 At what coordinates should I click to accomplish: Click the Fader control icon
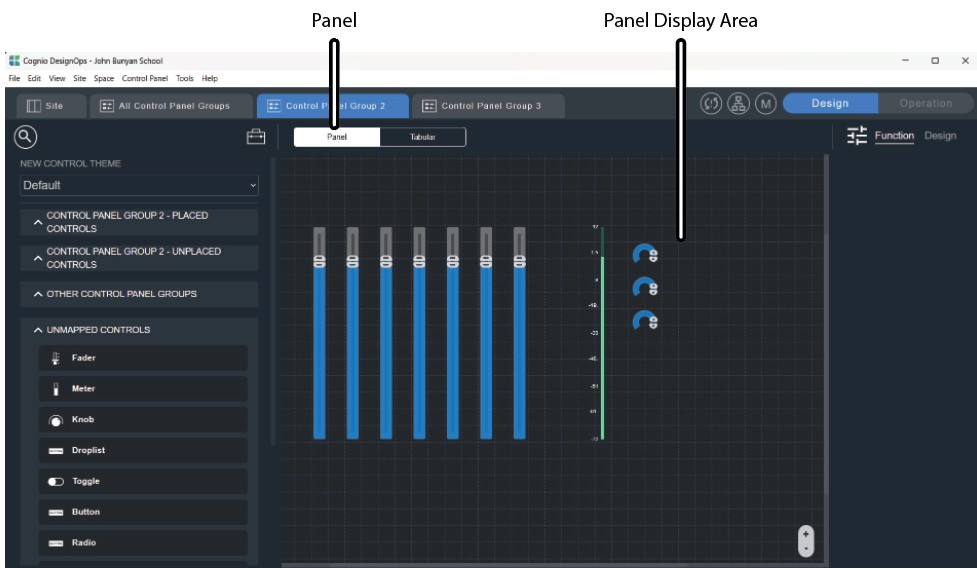[55, 358]
